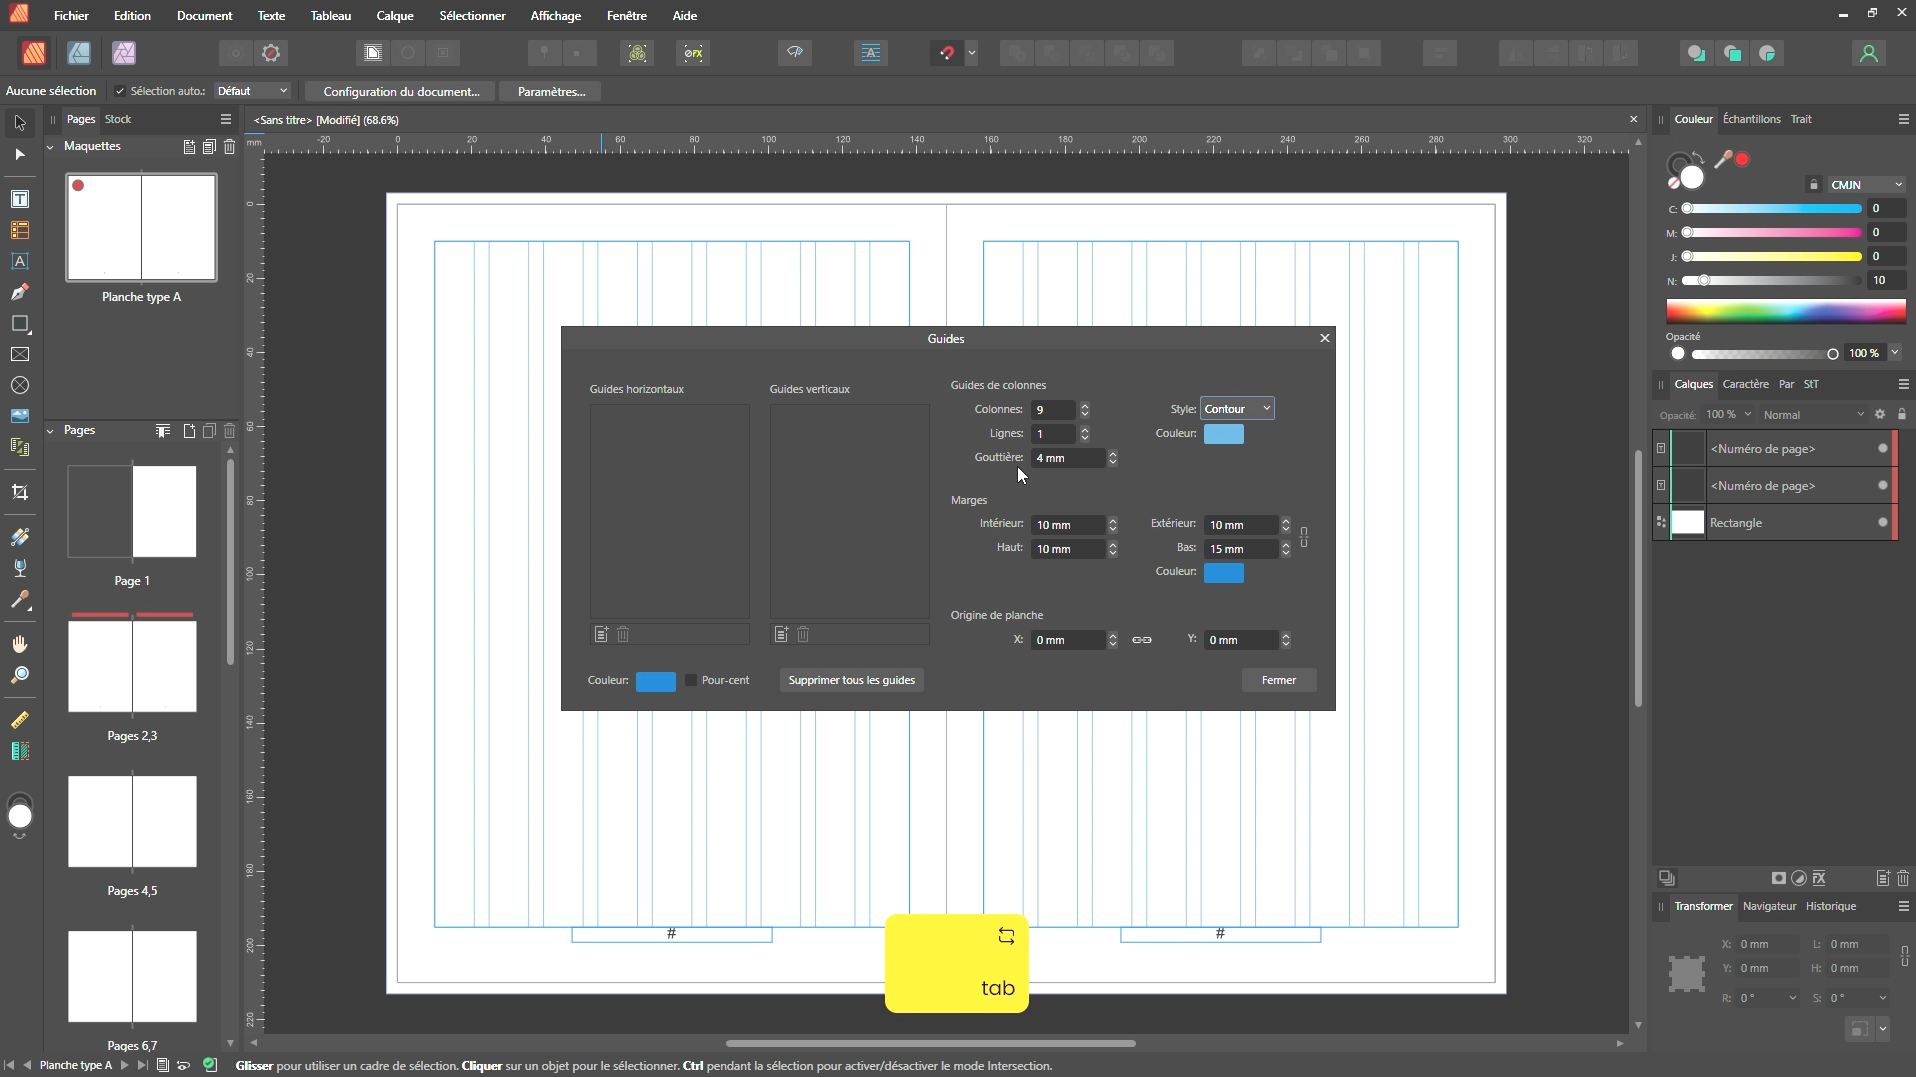The width and height of the screenshot is (1916, 1077).
Task: Switch to the Photo Persona icon
Action: (x=124, y=53)
